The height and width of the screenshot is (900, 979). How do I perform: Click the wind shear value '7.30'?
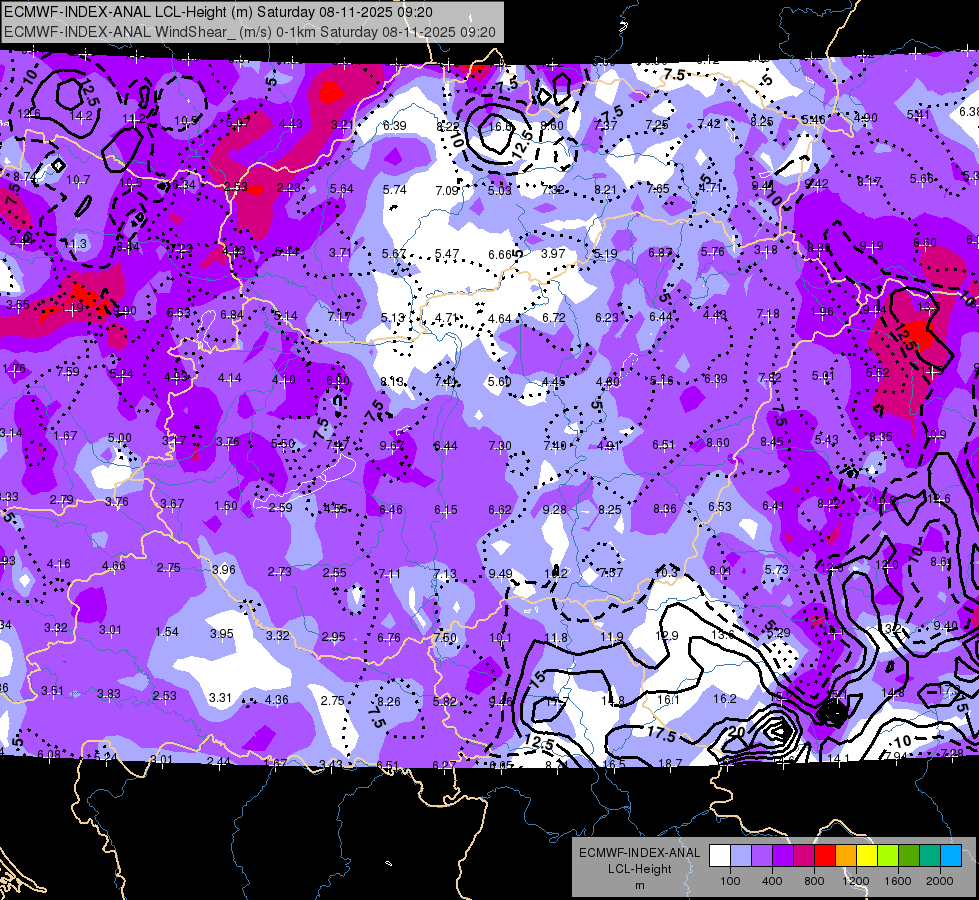pos(499,445)
